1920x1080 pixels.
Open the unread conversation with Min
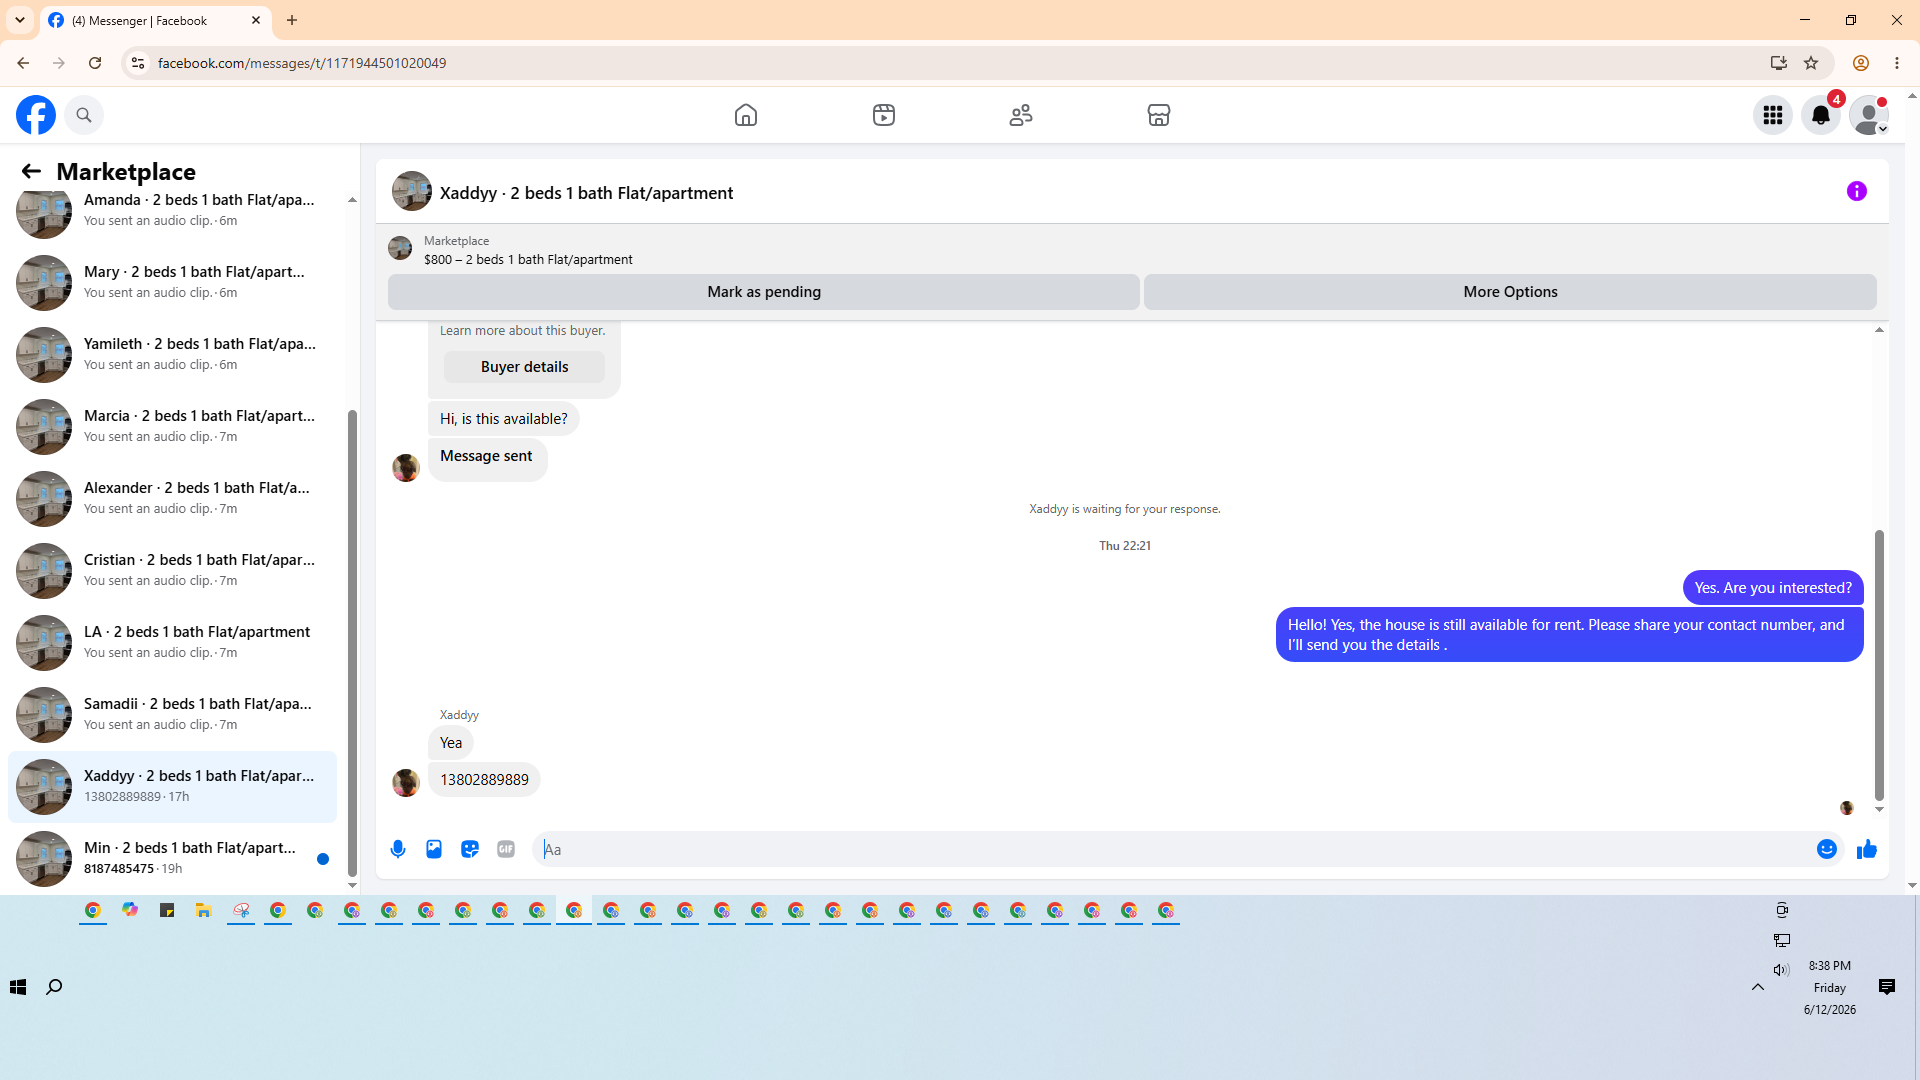172,859
